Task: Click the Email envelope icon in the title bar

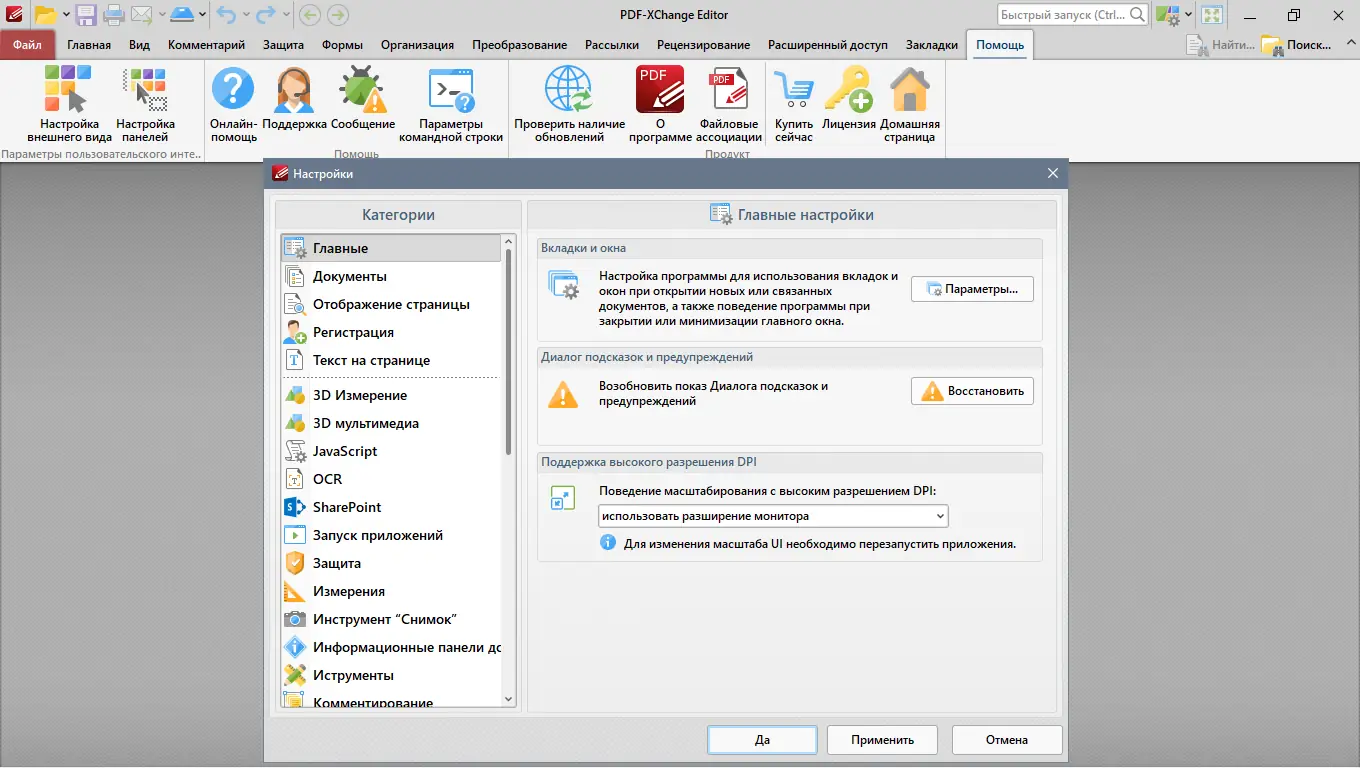Action: [141, 15]
